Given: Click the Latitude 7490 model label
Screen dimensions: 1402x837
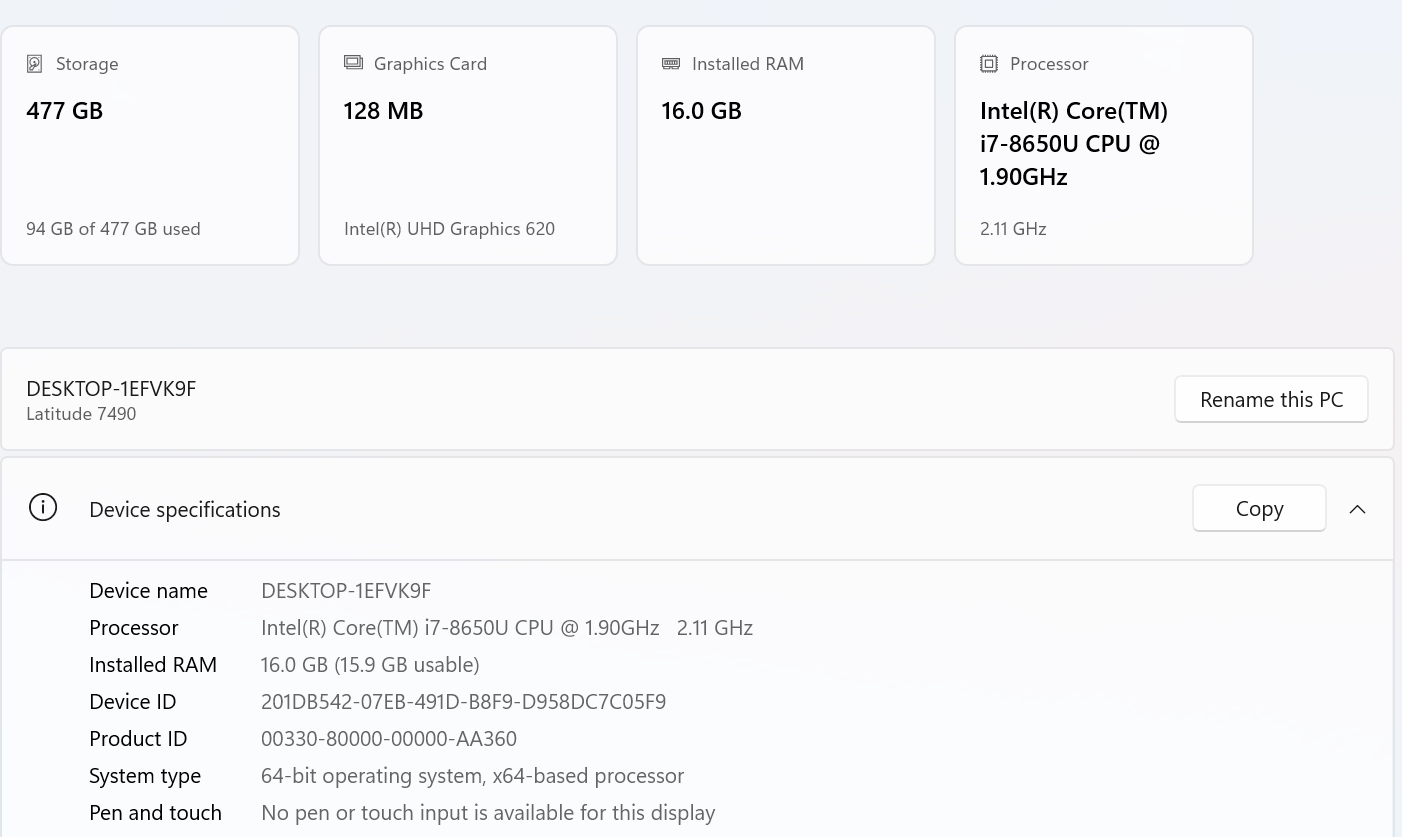Looking at the screenshot, I should click(x=81, y=414).
